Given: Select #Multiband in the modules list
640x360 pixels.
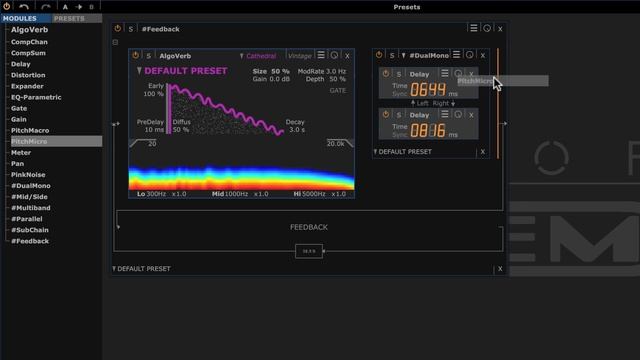Looking at the screenshot, I should [x=31, y=208].
